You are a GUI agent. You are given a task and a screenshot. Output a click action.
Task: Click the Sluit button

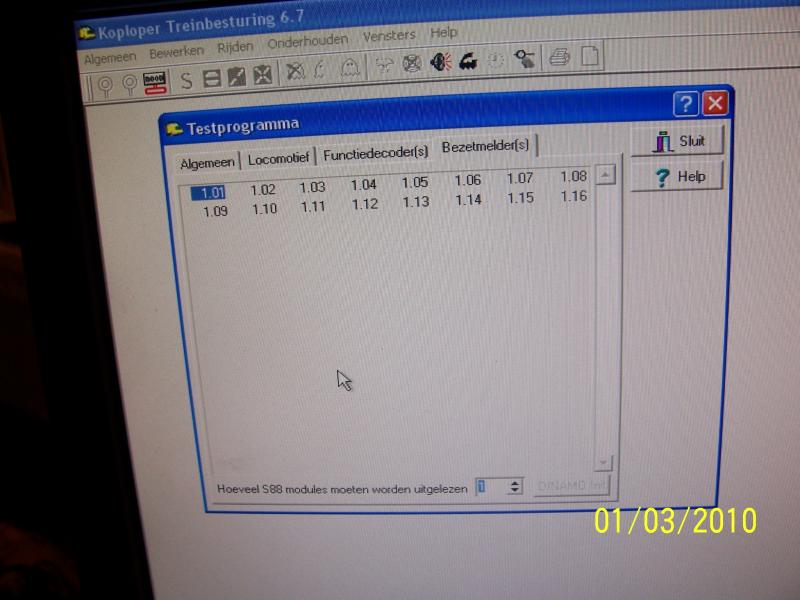click(678, 141)
